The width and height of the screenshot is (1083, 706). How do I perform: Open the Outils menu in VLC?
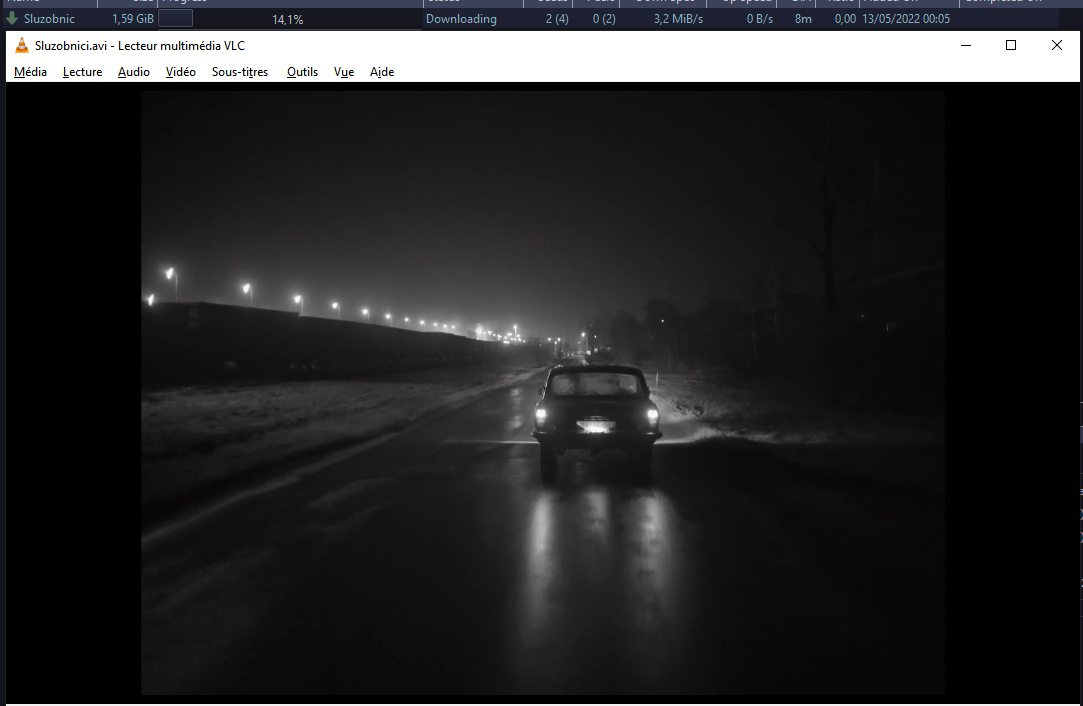[x=302, y=72]
